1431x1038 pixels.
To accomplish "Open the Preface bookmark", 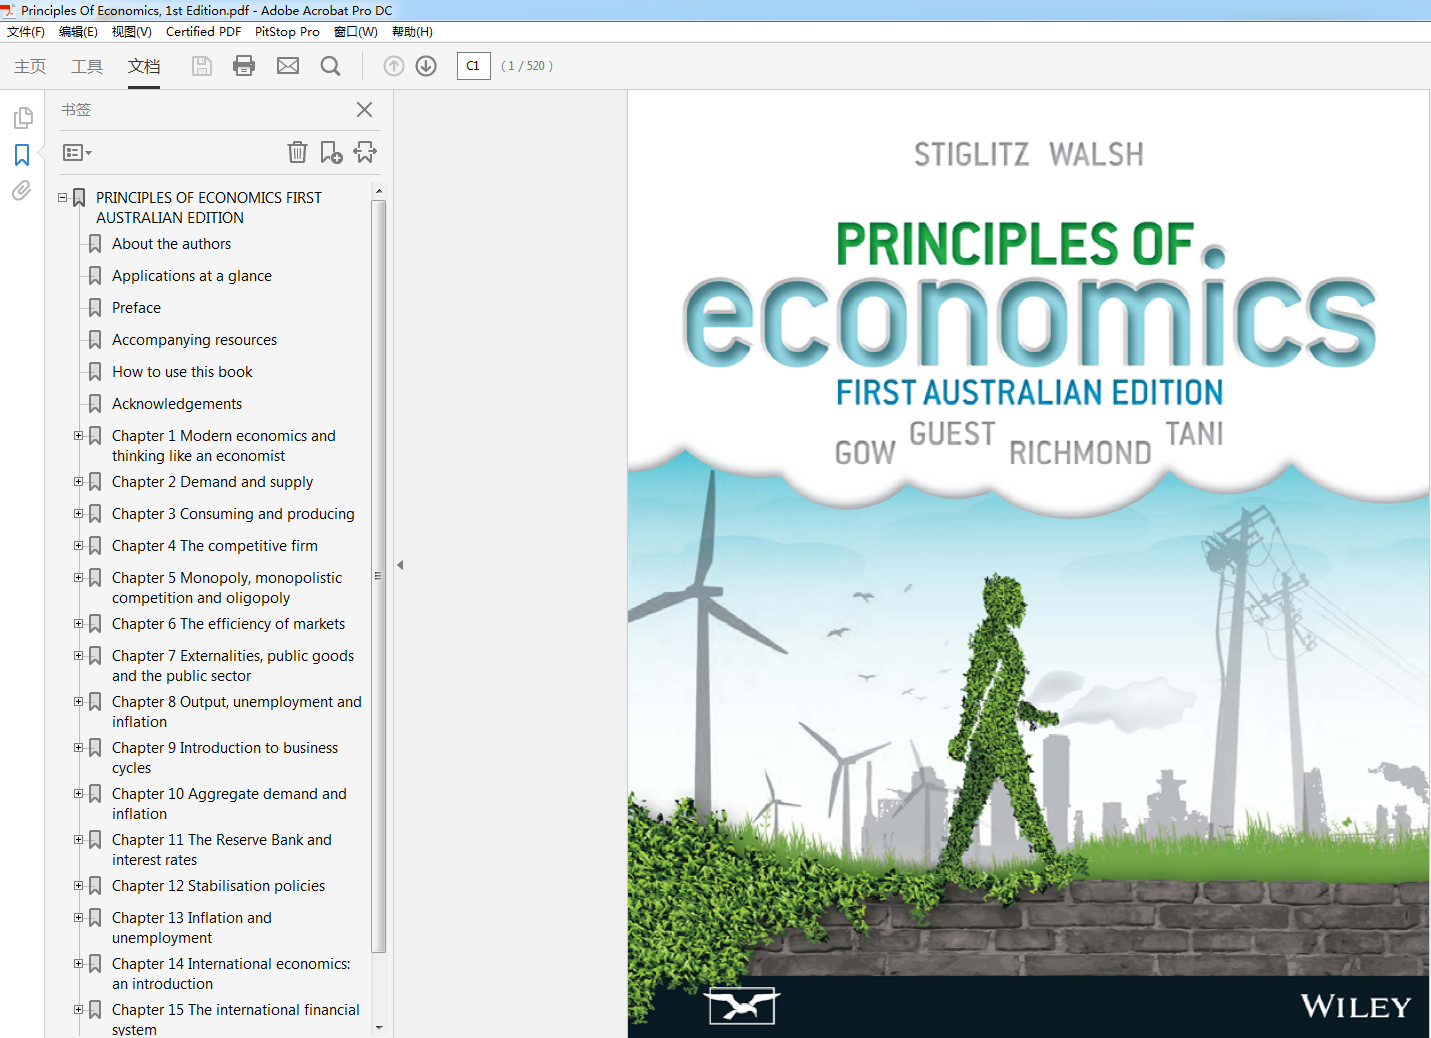I will (x=136, y=308).
